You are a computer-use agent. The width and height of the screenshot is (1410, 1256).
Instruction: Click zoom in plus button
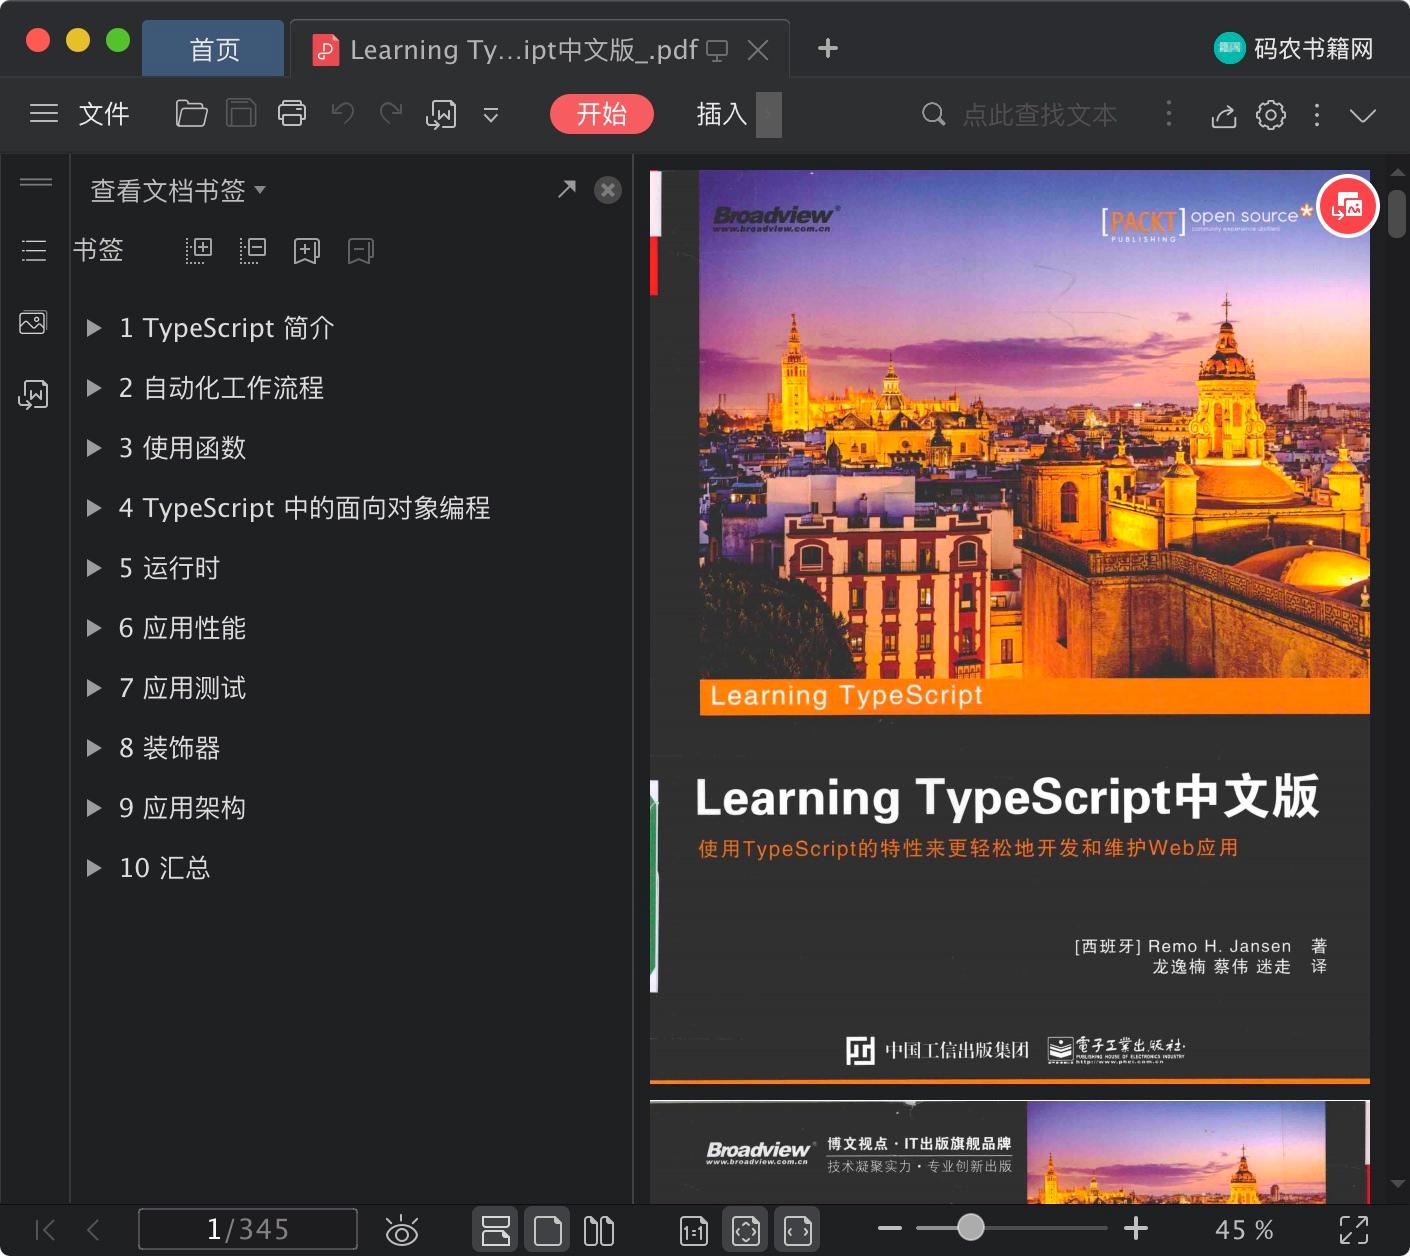(1136, 1228)
